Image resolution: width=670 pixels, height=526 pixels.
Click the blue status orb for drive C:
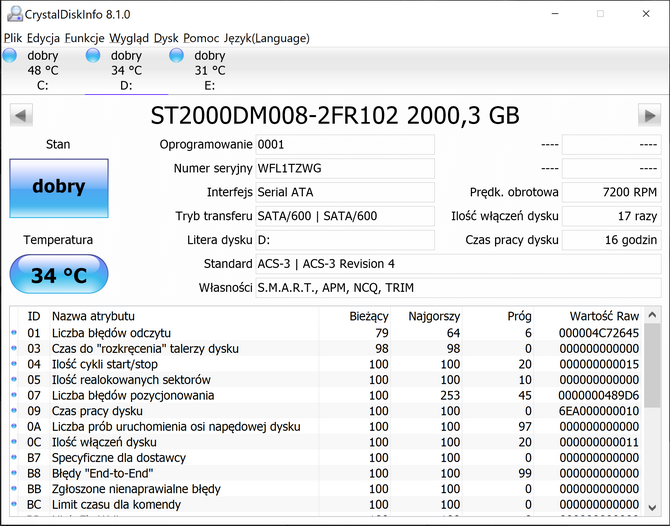coord(10,56)
